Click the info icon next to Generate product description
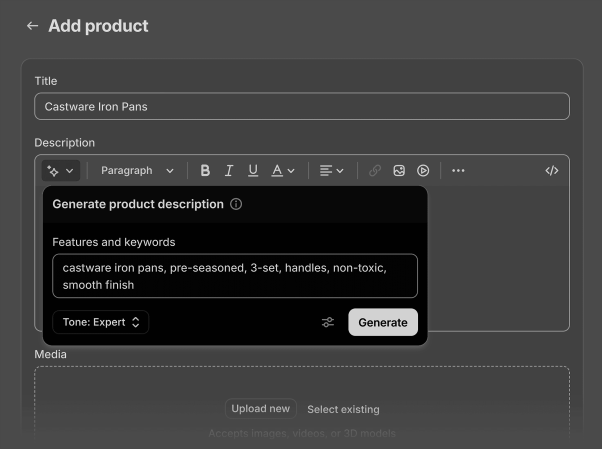602x449 pixels. 236,204
